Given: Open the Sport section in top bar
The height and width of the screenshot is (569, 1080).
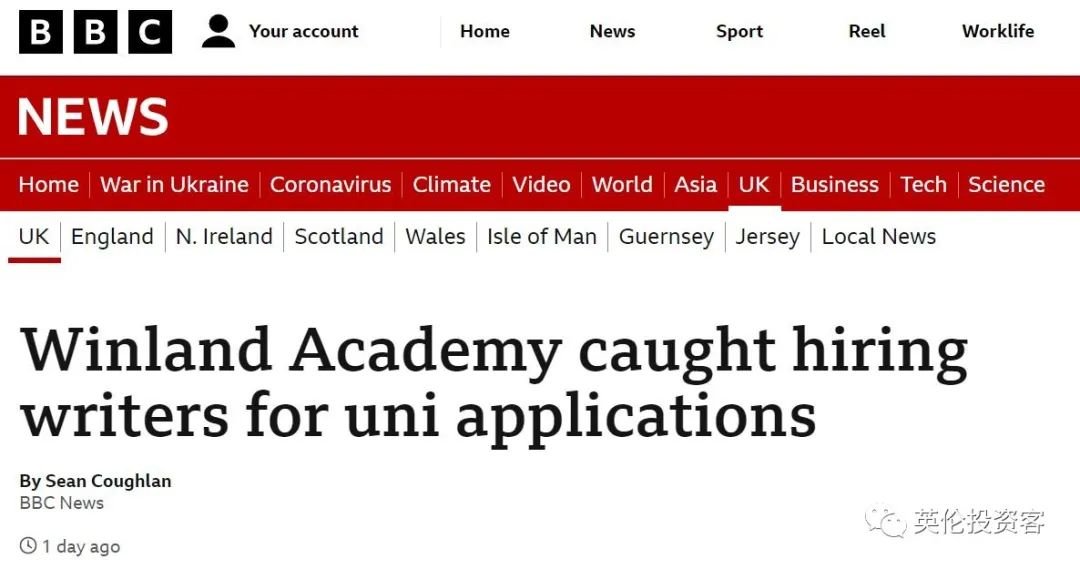Looking at the screenshot, I should tap(739, 32).
